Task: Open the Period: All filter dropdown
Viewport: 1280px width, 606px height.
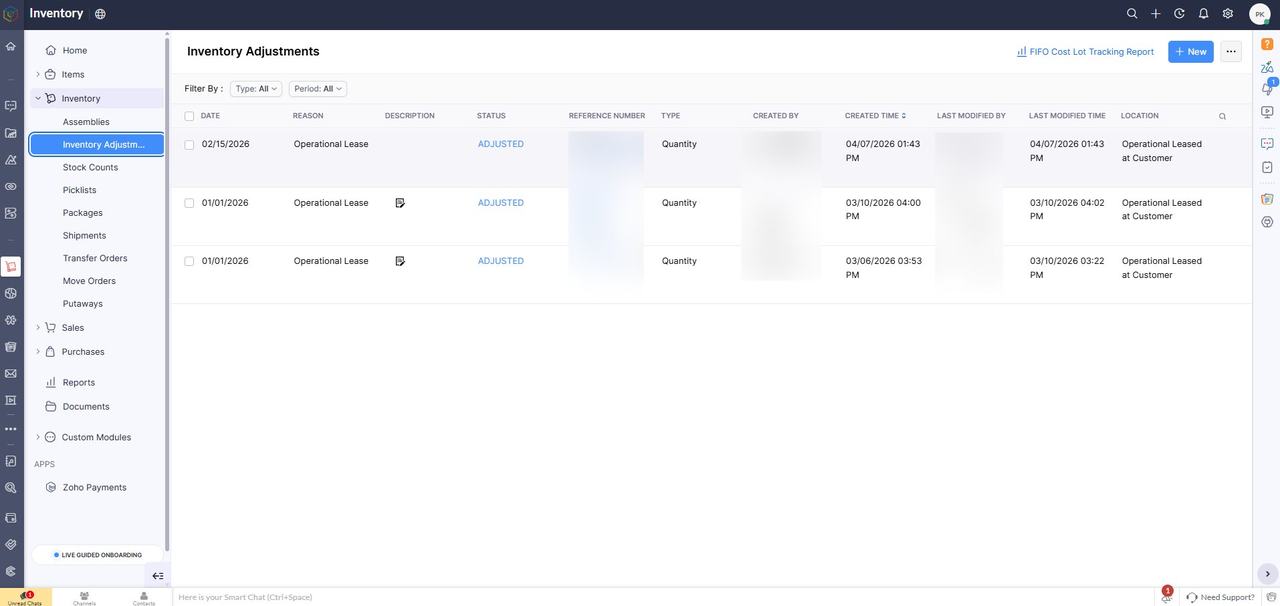Action: pyautogui.click(x=318, y=89)
